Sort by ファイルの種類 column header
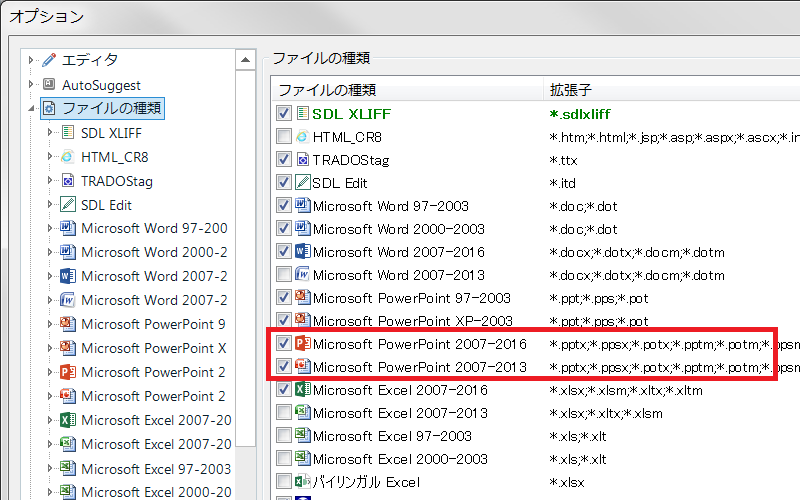Screen dimensions: 800x500 click(x=407, y=90)
